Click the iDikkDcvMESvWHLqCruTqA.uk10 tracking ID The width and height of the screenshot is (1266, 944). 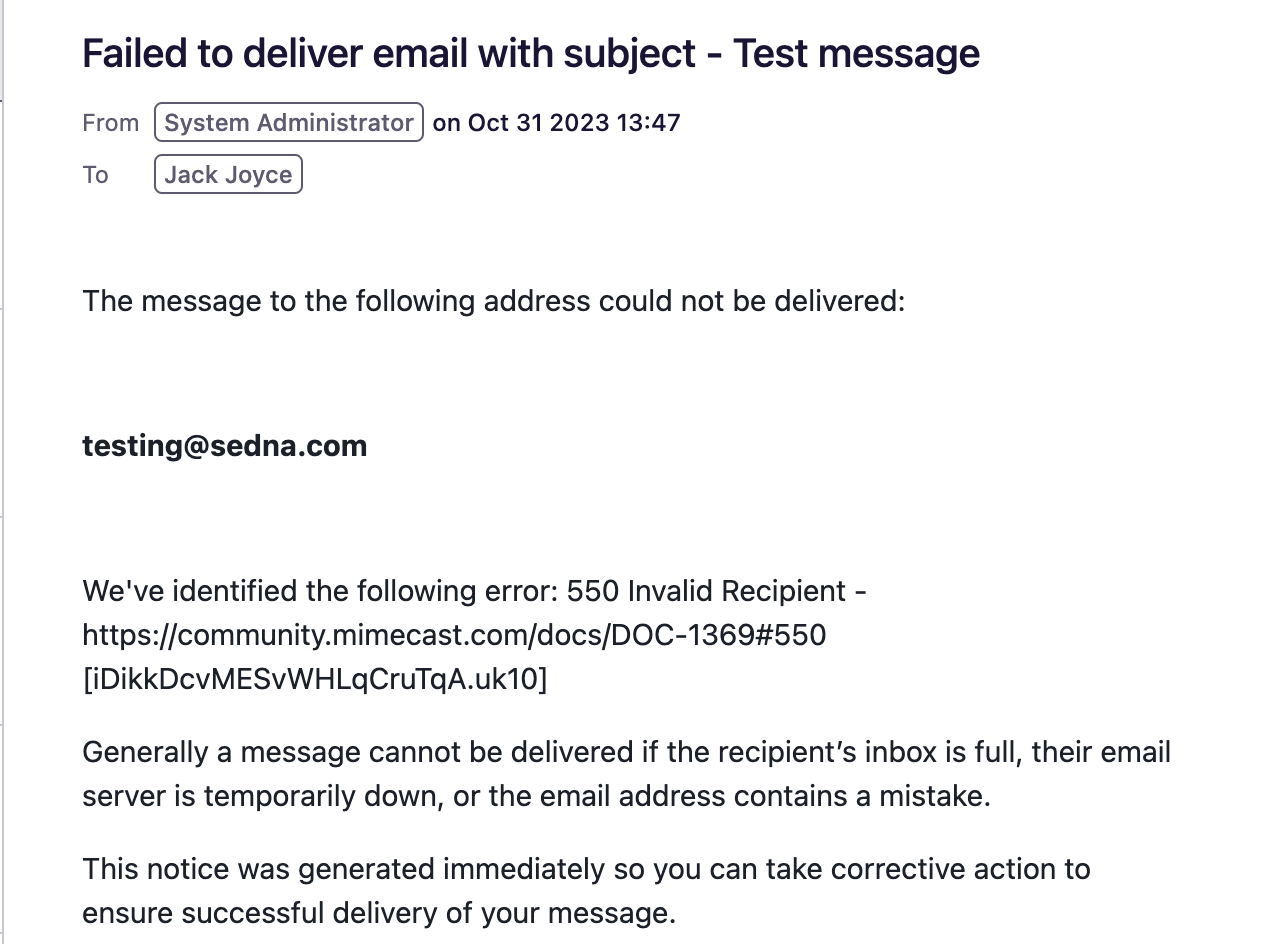click(x=315, y=679)
